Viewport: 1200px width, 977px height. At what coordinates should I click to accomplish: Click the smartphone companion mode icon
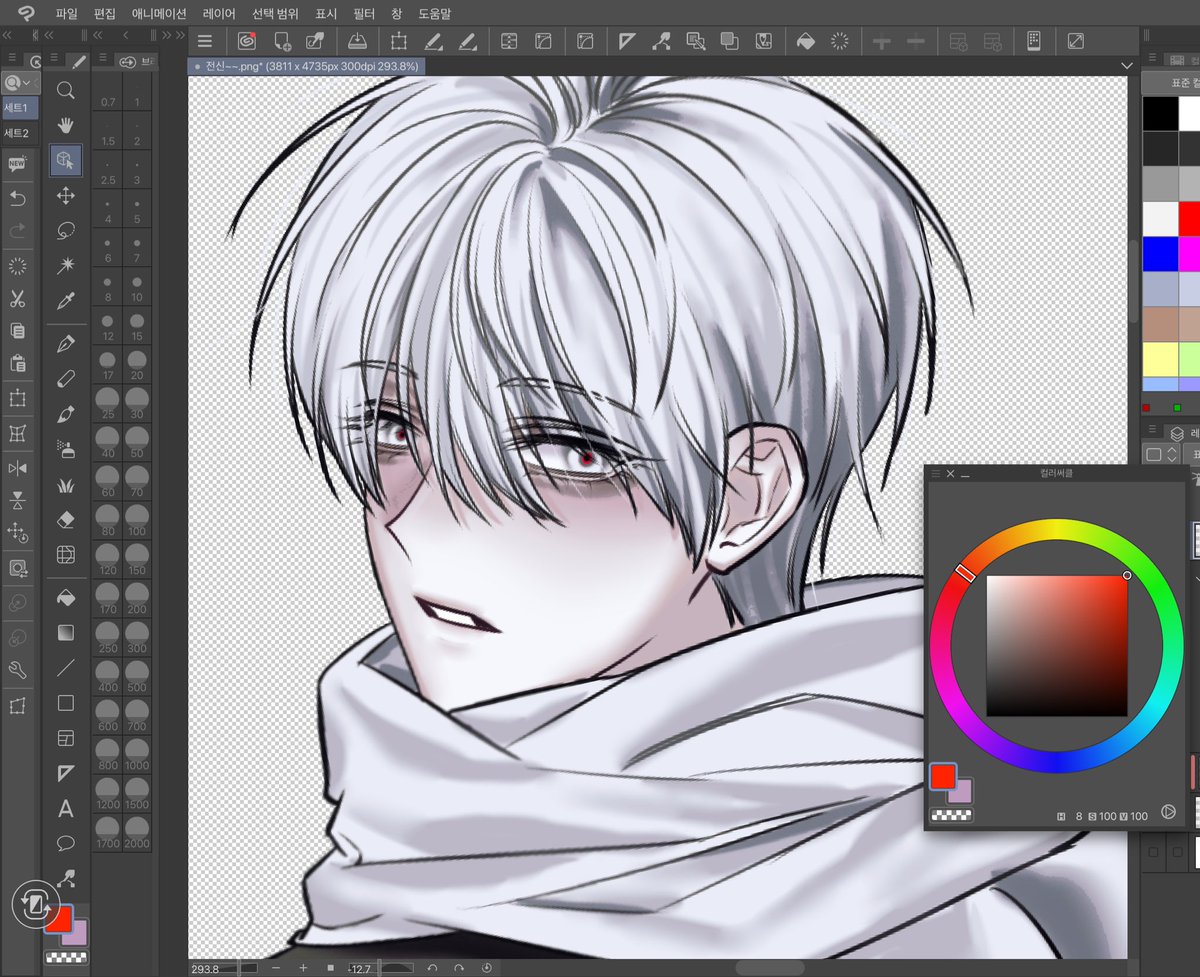(x=1034, y=41)
